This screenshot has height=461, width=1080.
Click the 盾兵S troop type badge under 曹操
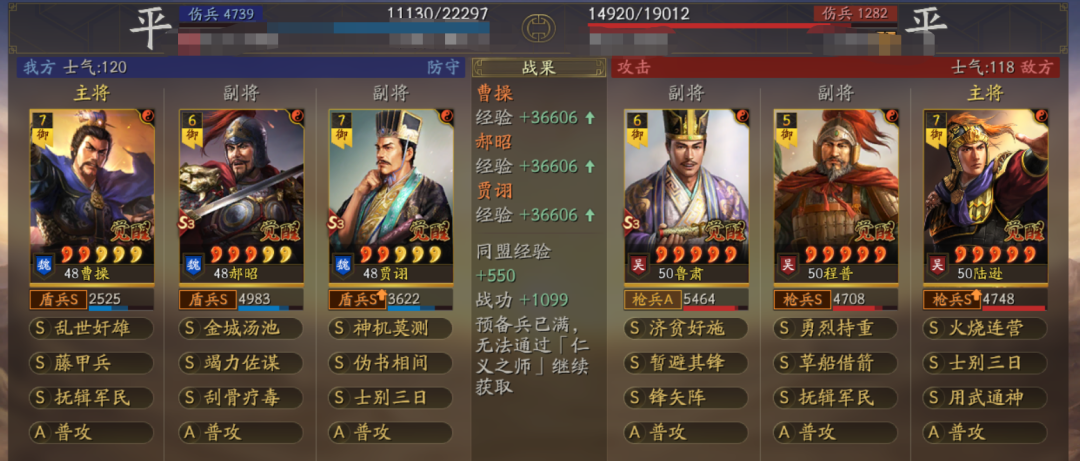click(58, 299)
